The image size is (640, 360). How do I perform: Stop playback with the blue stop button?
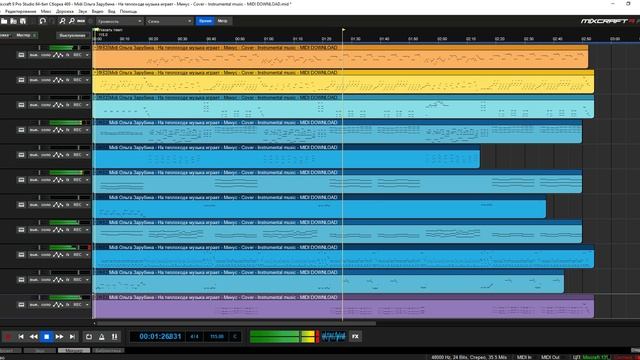(x=47, y=337)
